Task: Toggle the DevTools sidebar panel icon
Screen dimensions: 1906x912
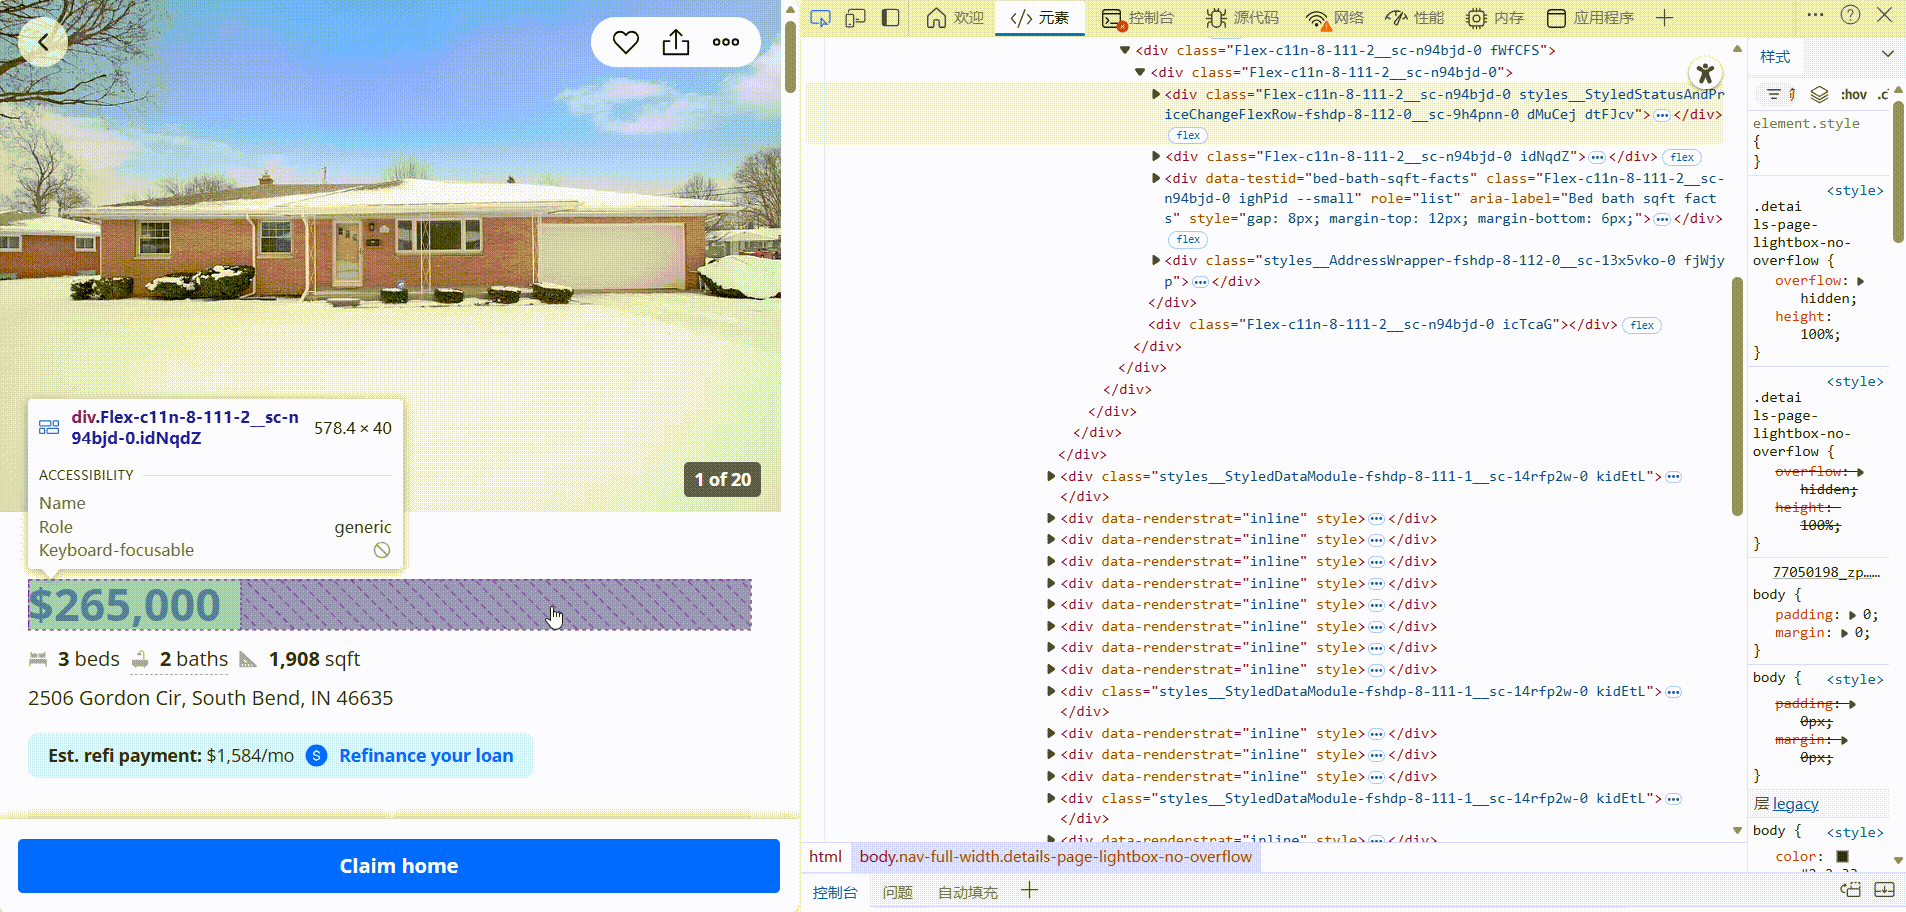Action: [891, 18]
